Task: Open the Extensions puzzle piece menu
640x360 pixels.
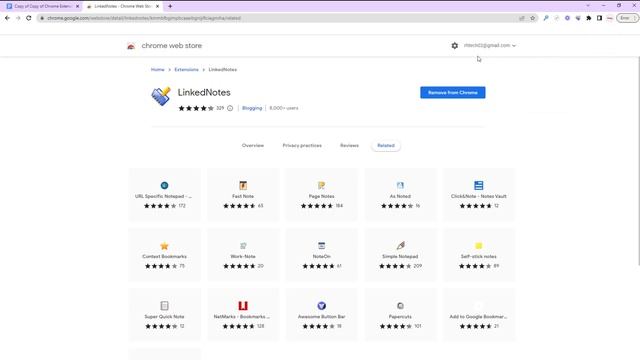Action: (x=589, y=18)
